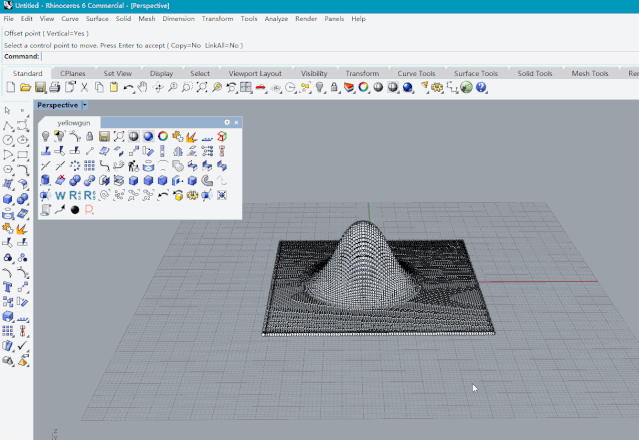Open the Perspective viewport dropdown arrow
639x440 pixels.
85,105
